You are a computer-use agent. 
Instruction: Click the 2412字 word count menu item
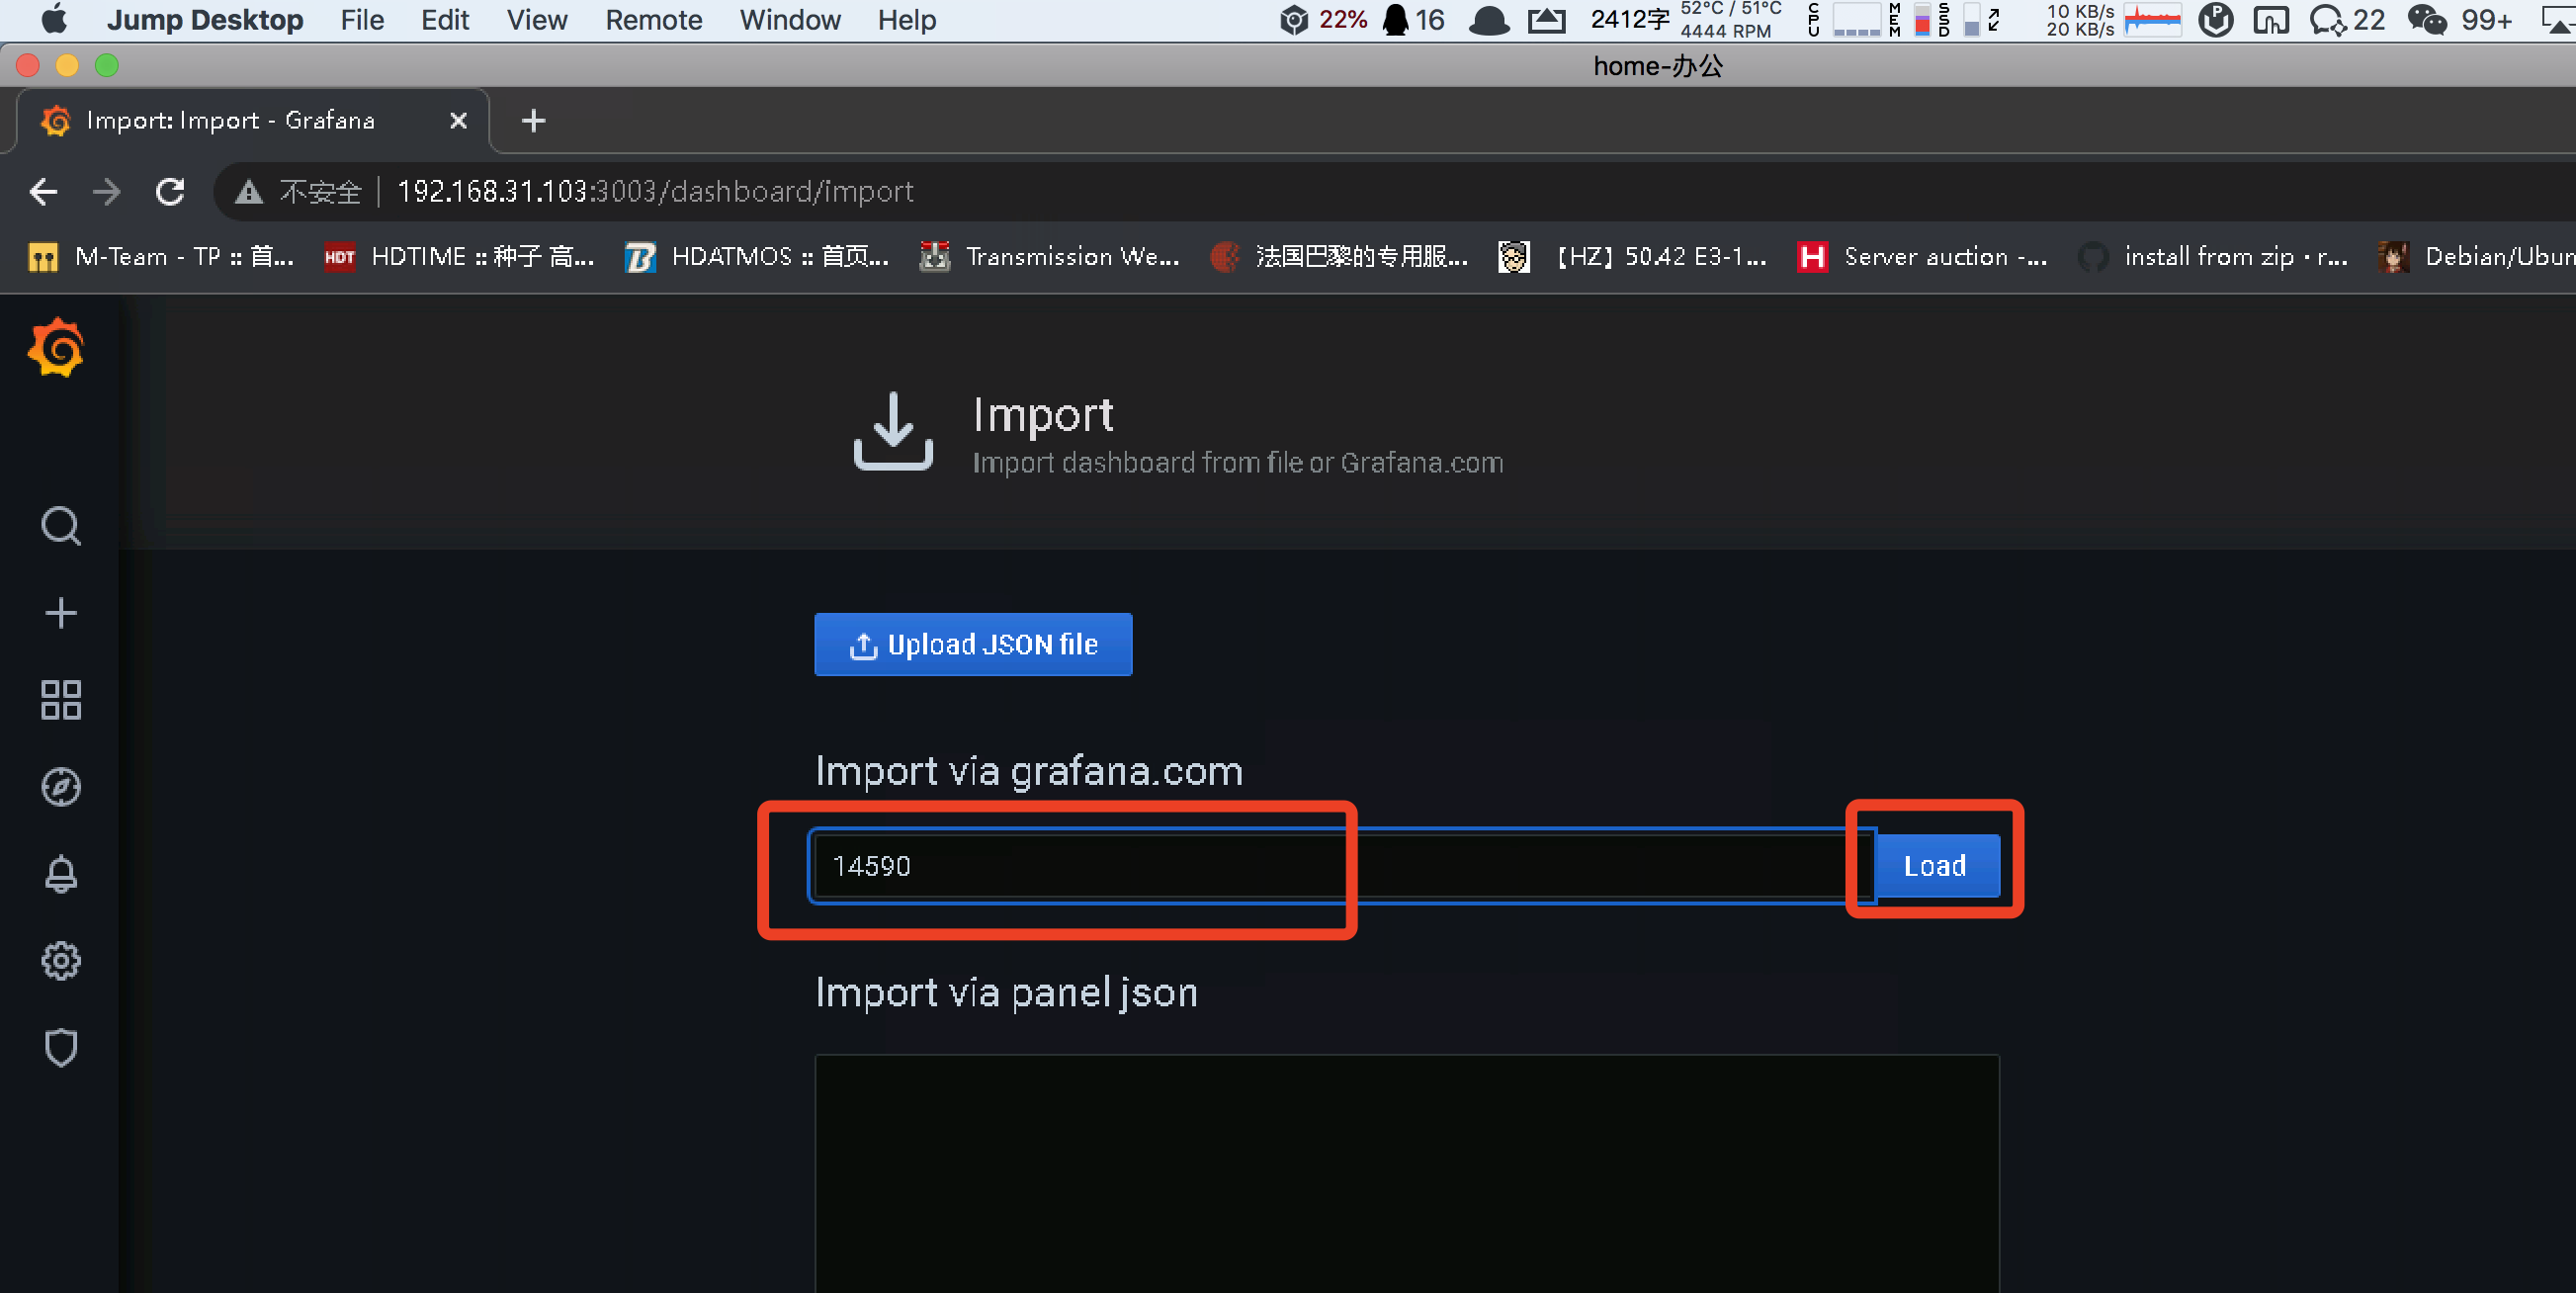(x=1630, y=20)
